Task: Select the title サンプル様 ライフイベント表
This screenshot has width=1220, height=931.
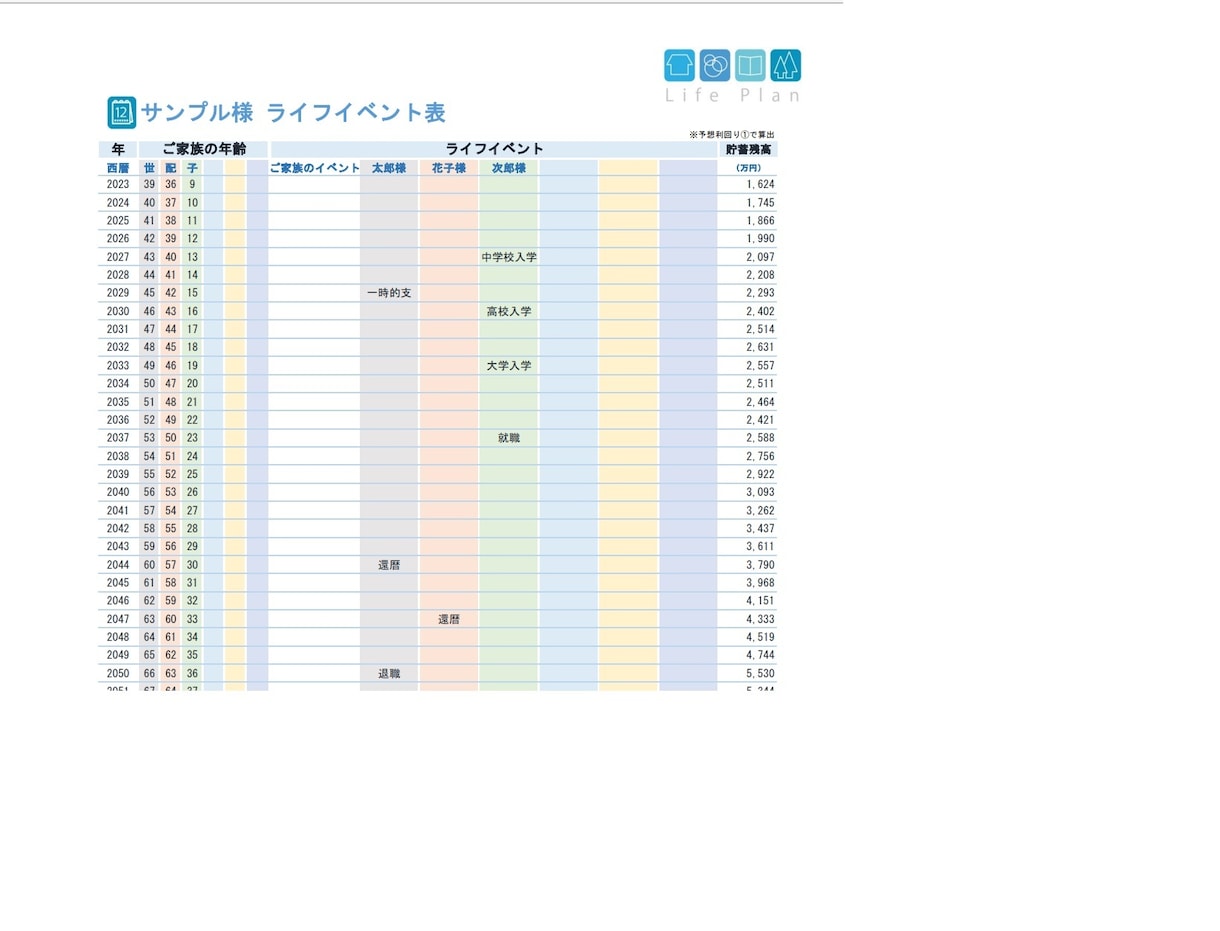Action: [293, 112]
